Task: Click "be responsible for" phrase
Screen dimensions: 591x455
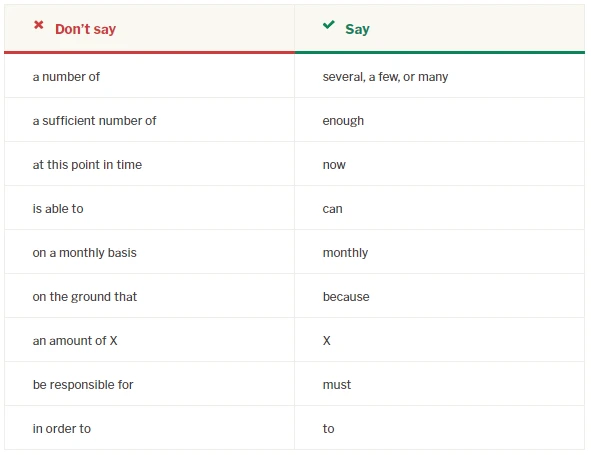Action: (83, 385)
